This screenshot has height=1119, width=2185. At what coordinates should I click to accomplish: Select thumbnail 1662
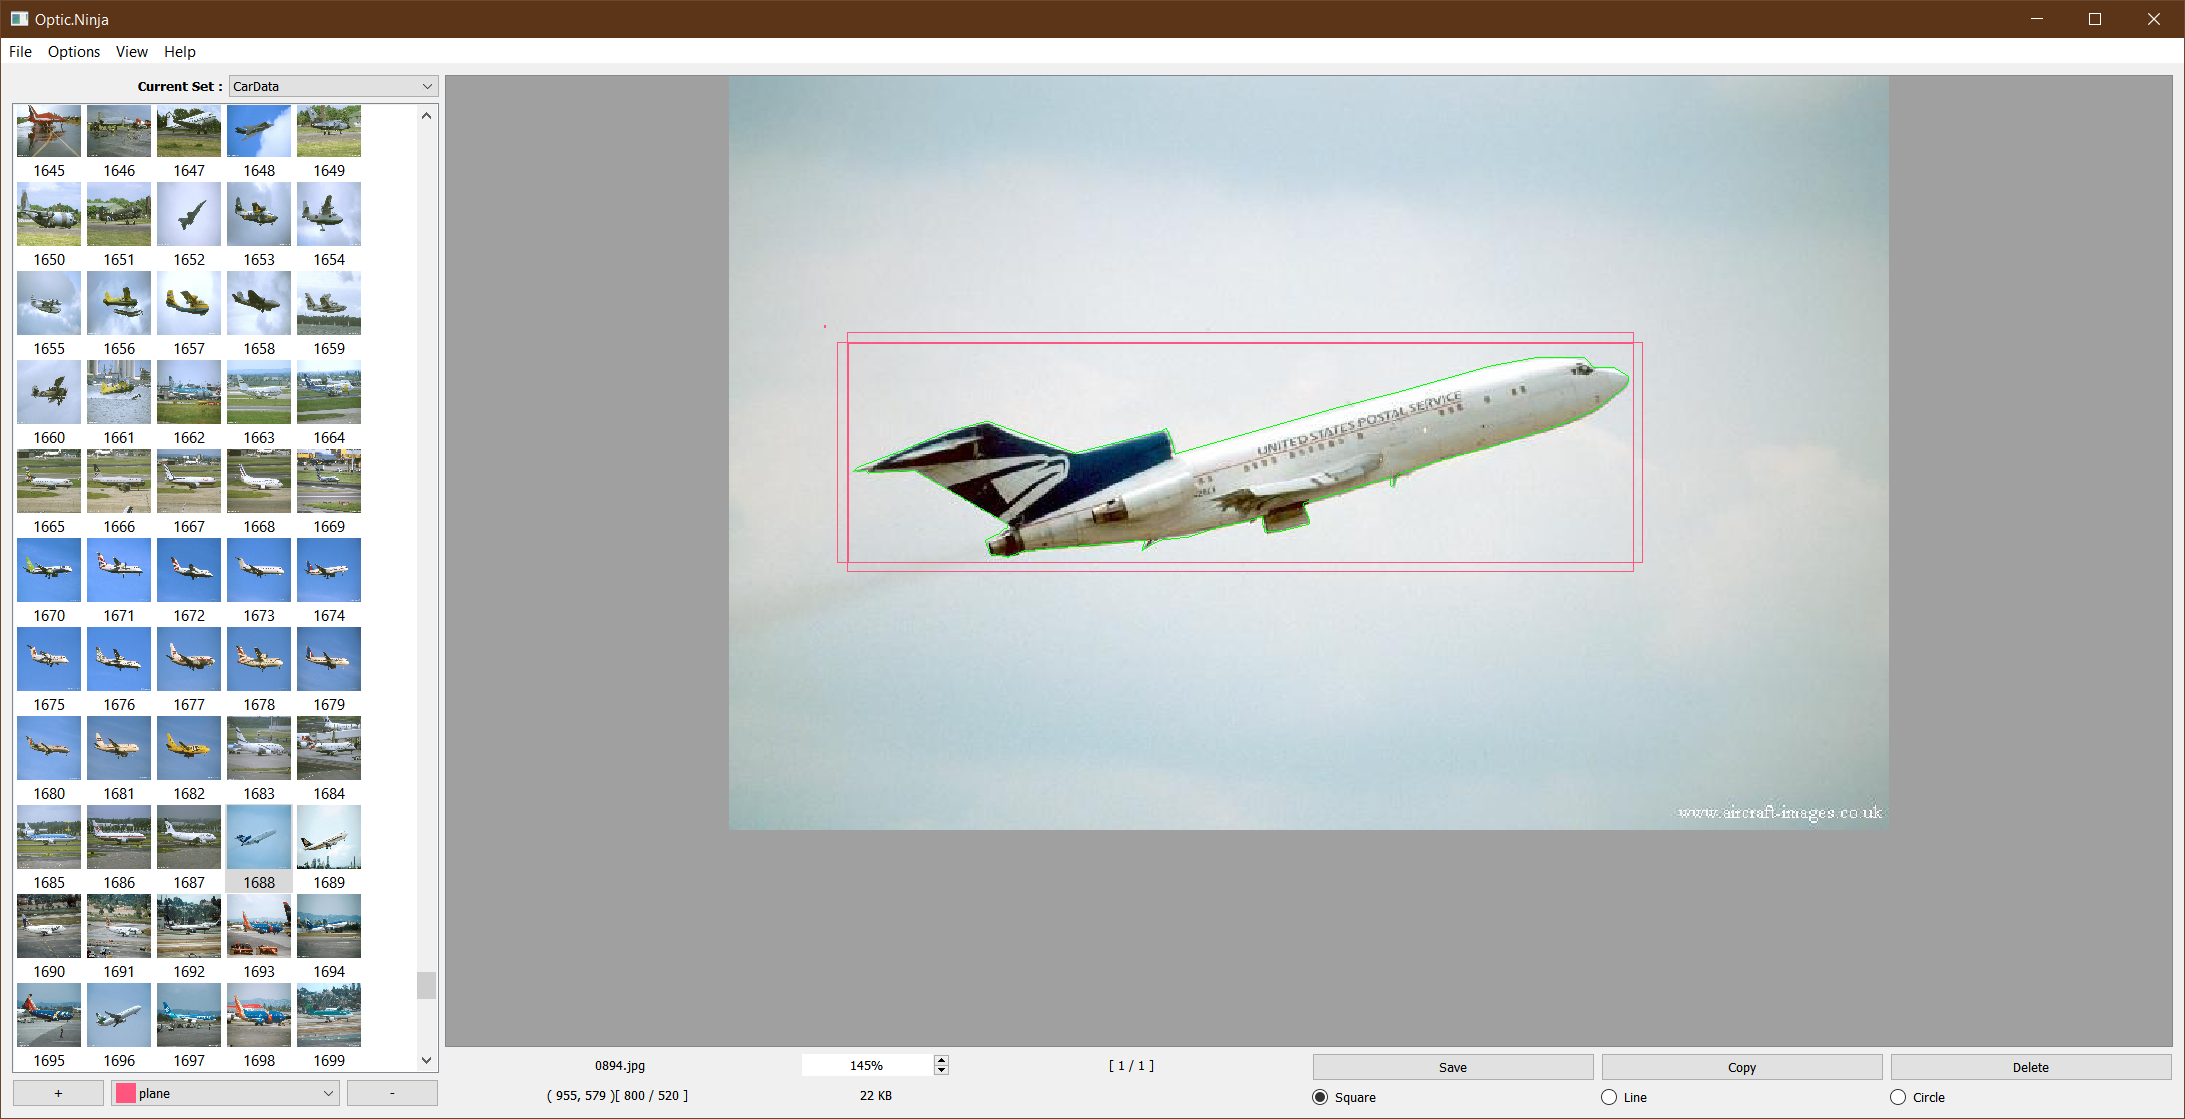189,392
